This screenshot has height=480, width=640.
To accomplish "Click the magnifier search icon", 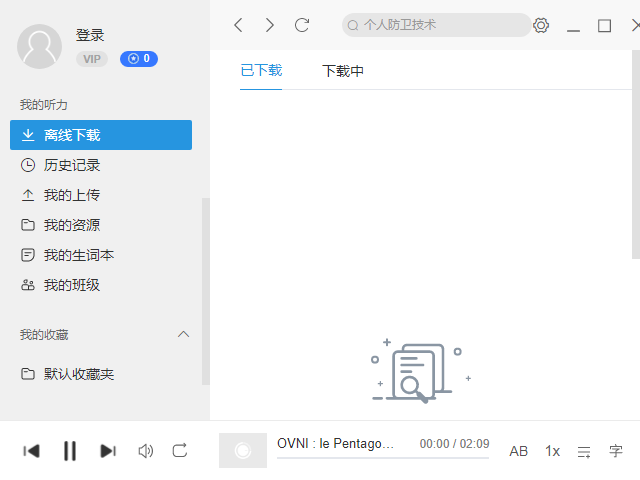I will [353, 25].
